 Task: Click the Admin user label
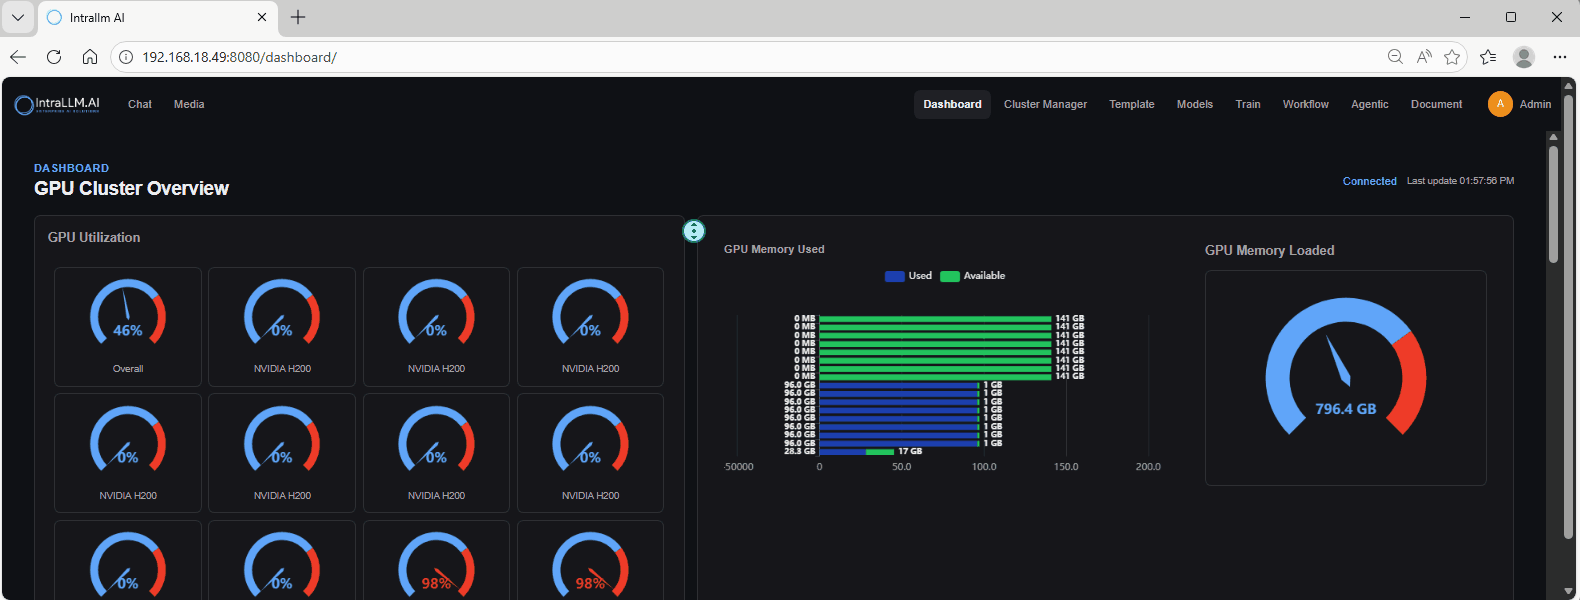1535,104
